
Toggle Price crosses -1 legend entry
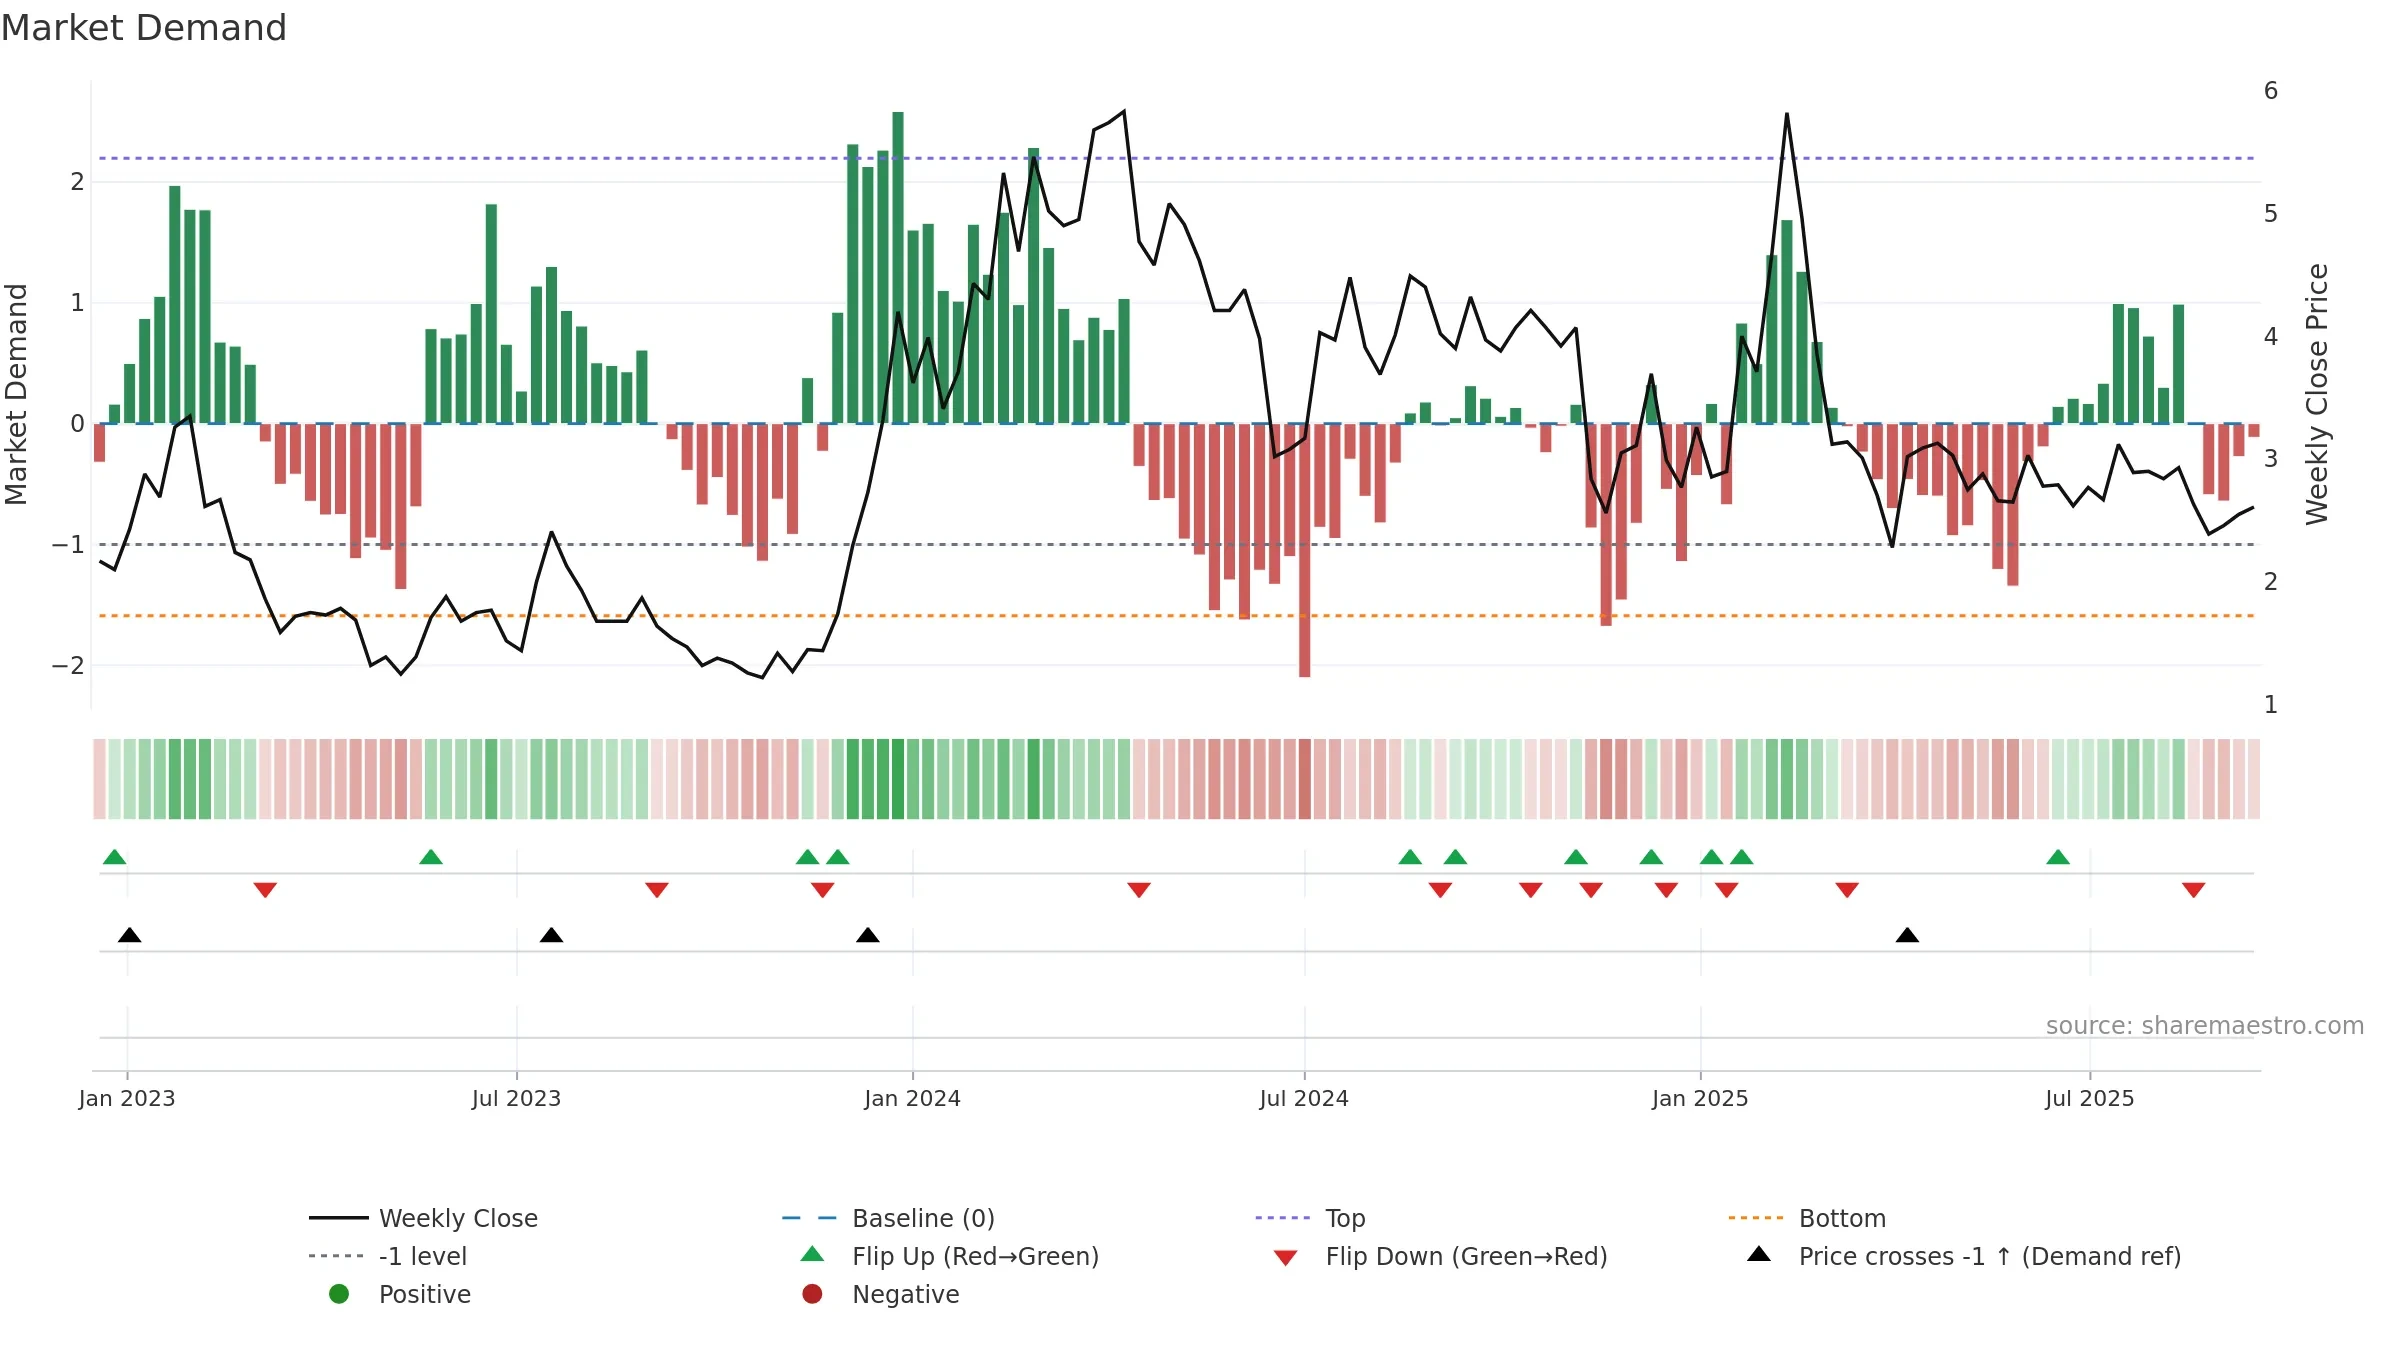(1964, 1256)
